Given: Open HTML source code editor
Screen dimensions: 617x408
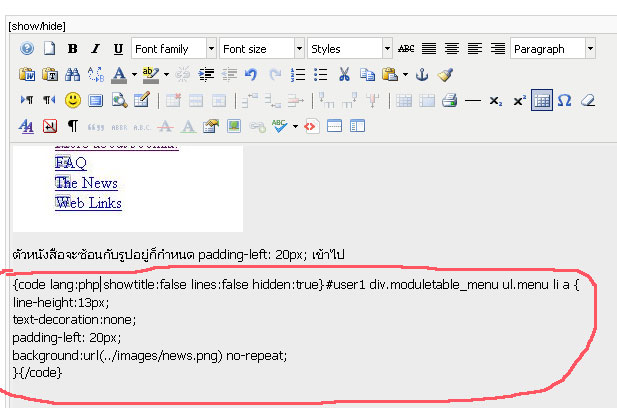Looking at the screenshot, I should coord(311,126).
